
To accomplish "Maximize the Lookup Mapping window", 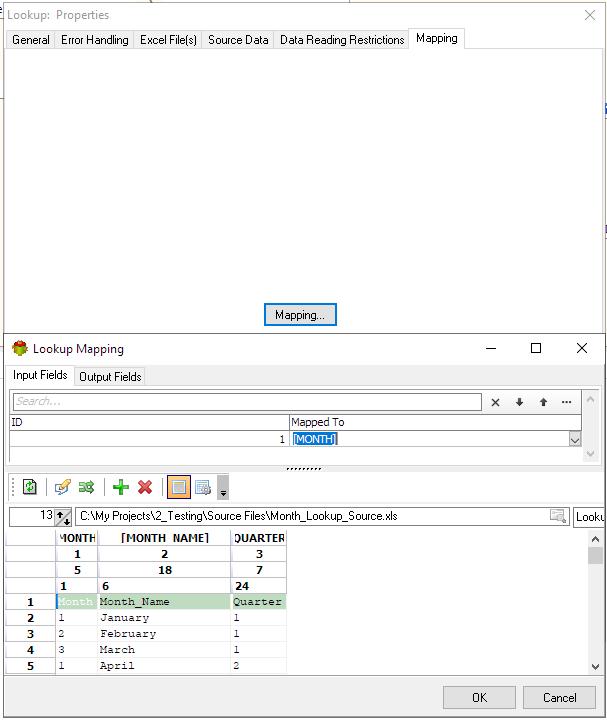I will coord(536,348).
